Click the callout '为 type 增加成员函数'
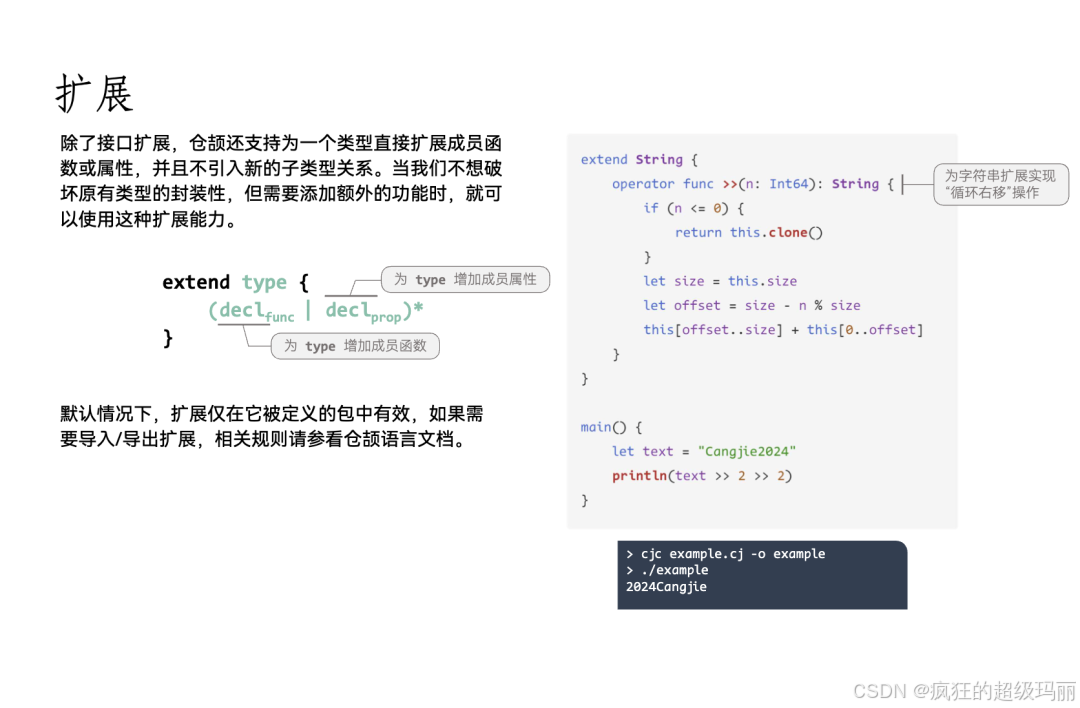Screen dimensions: 1080x708 (355, 346)
